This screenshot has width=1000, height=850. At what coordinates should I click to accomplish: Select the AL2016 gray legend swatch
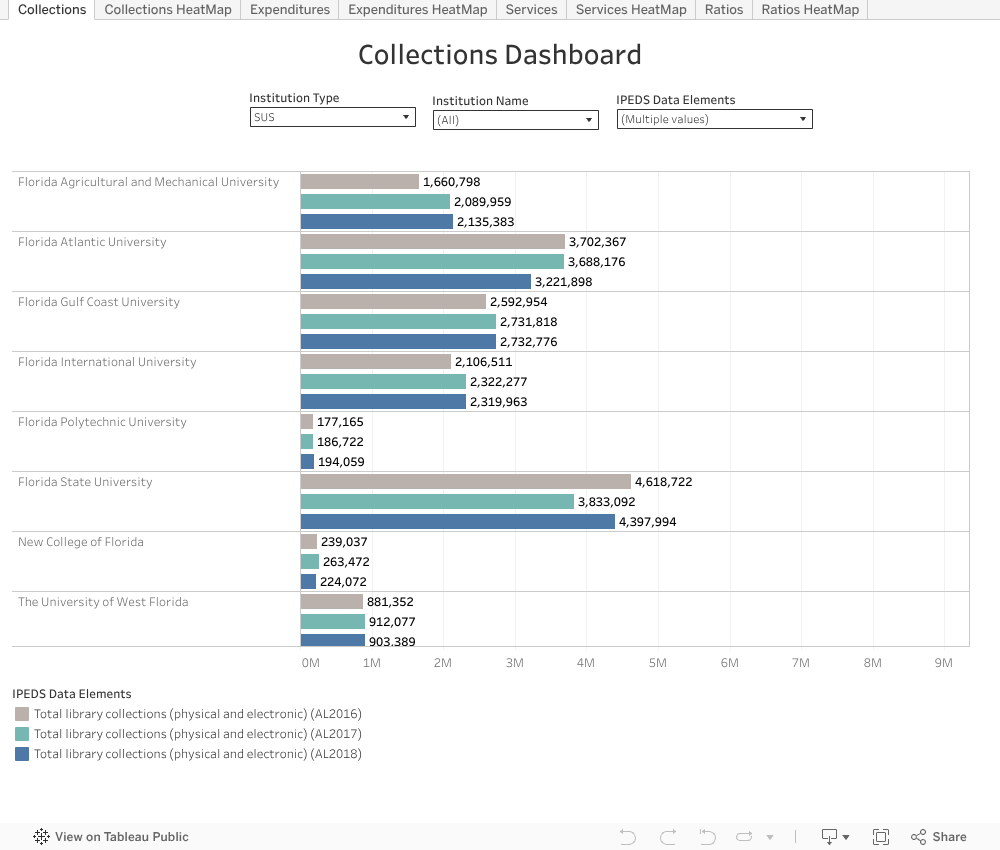coord(22,714)
